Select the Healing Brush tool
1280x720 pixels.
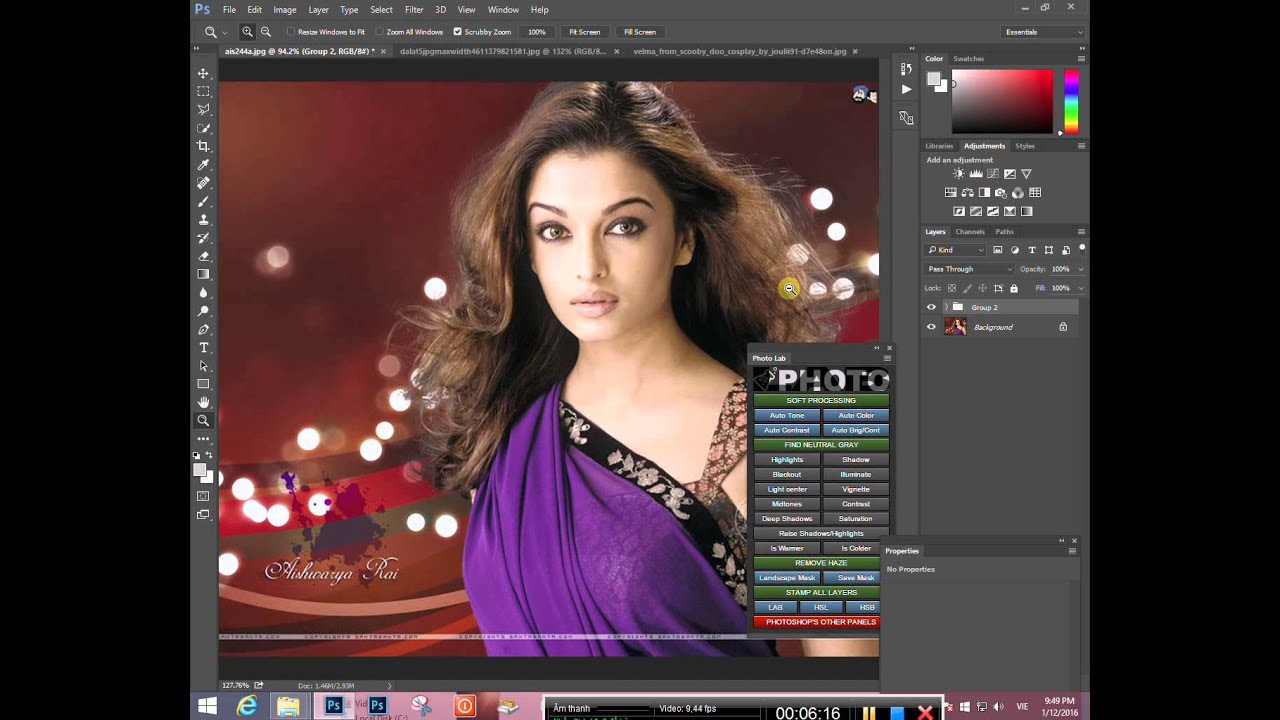pos(203,183)
